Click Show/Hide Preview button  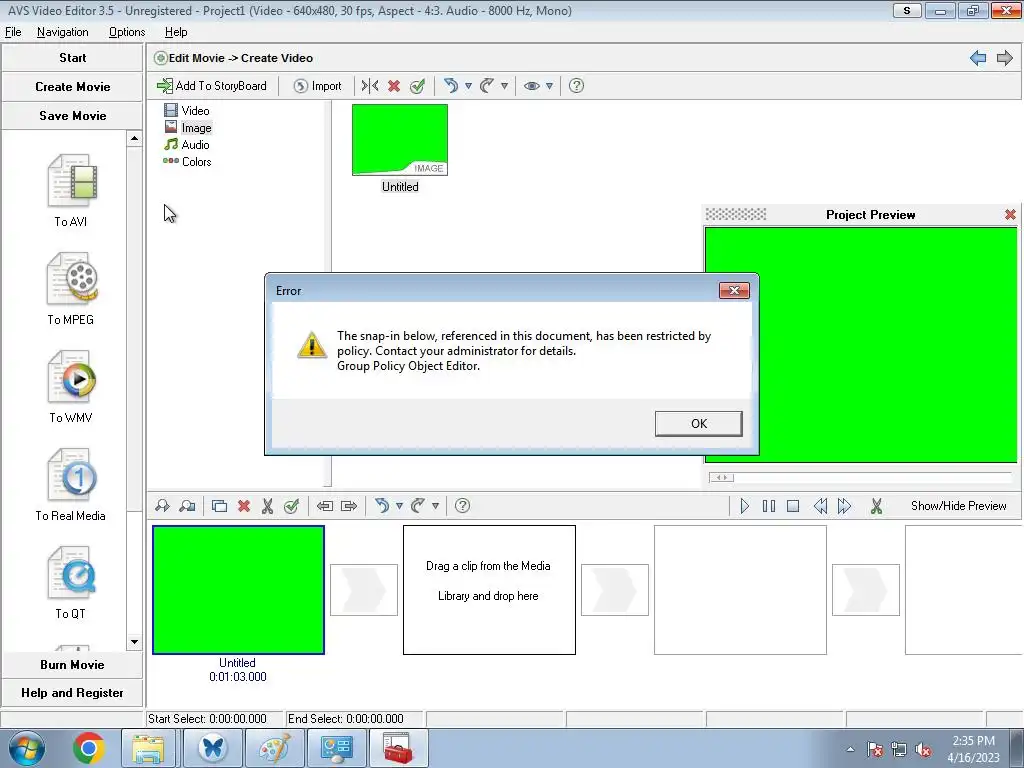click(x=958, y=505)
